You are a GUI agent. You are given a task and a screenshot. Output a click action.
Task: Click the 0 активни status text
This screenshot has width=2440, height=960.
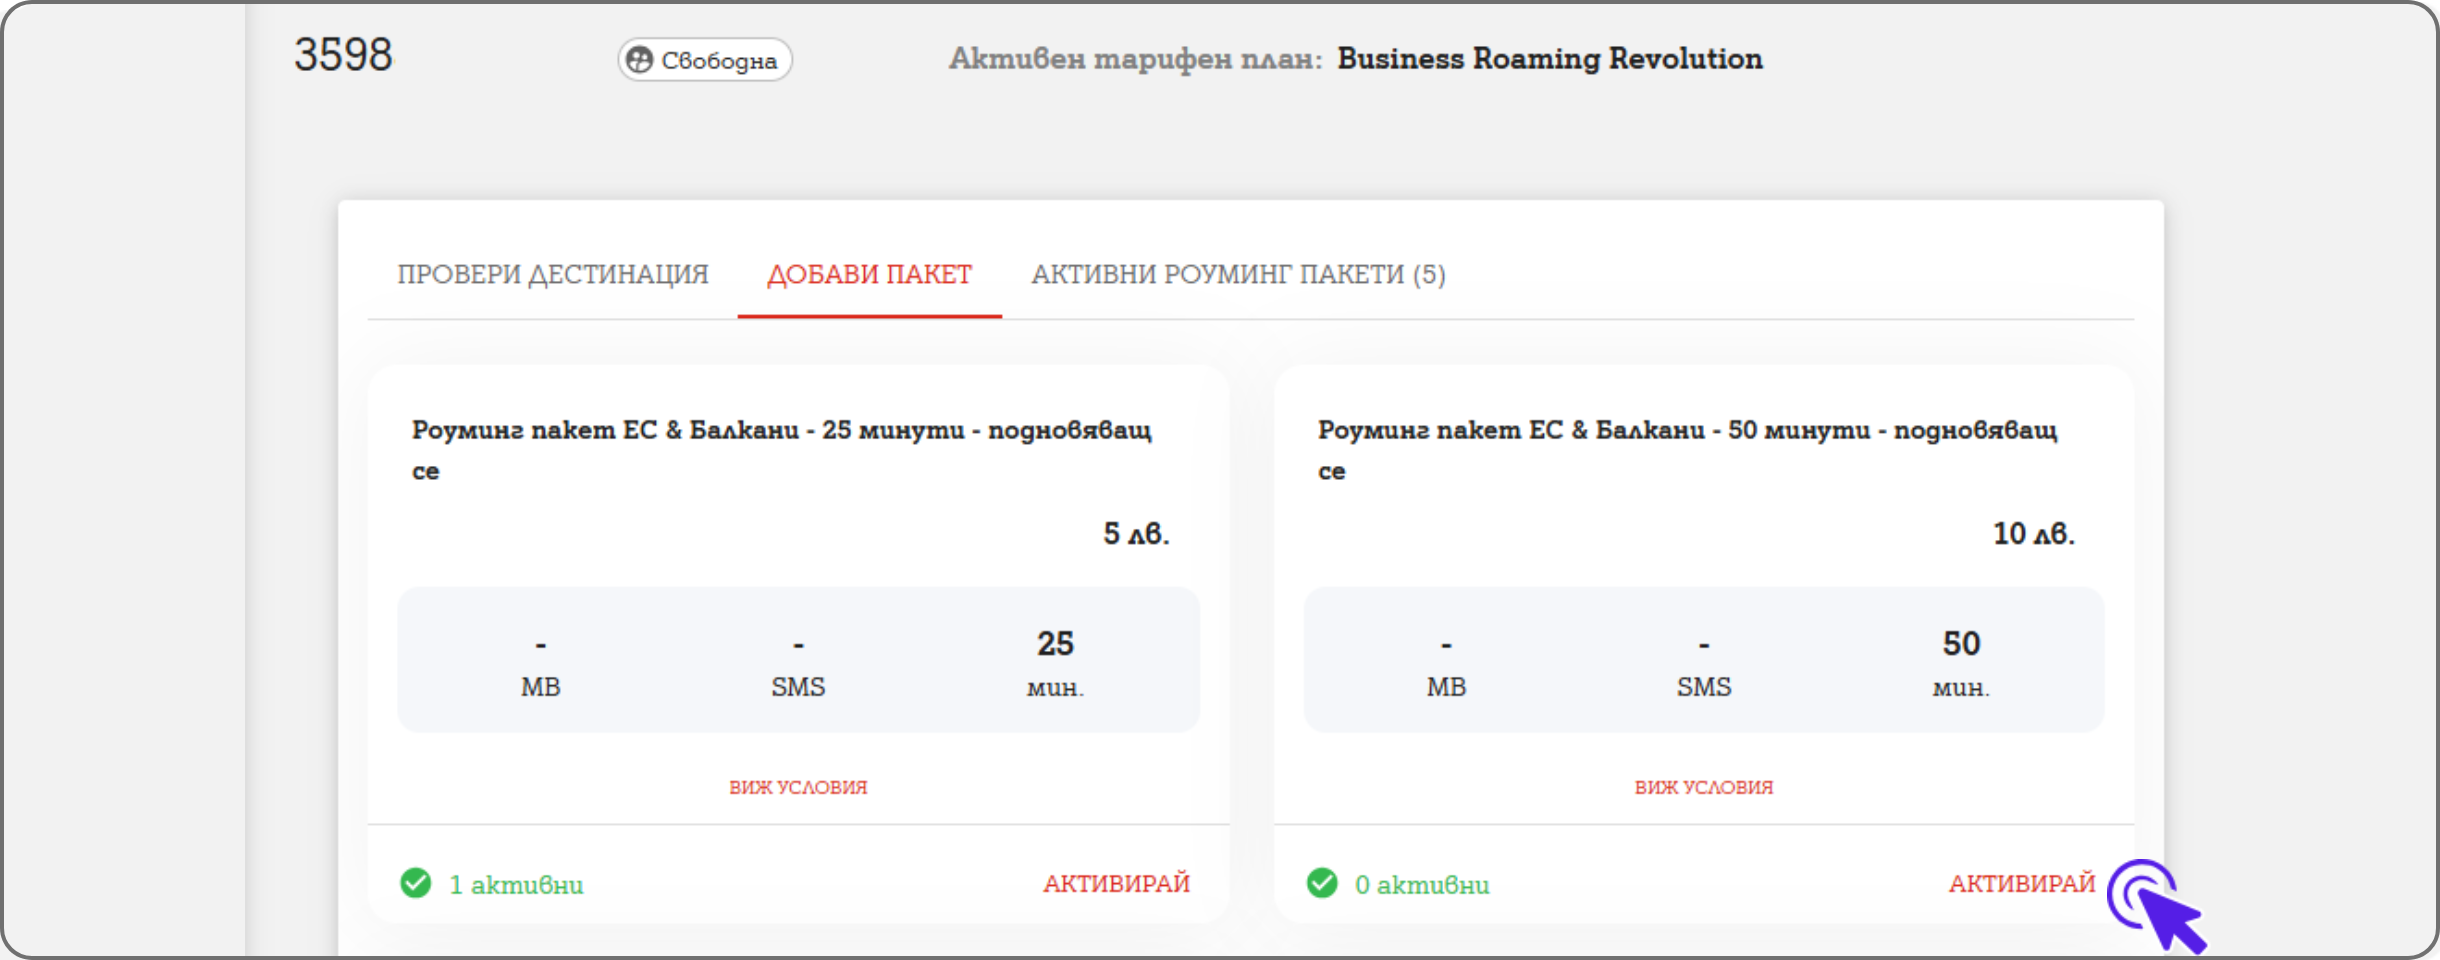coord(1422,885)
